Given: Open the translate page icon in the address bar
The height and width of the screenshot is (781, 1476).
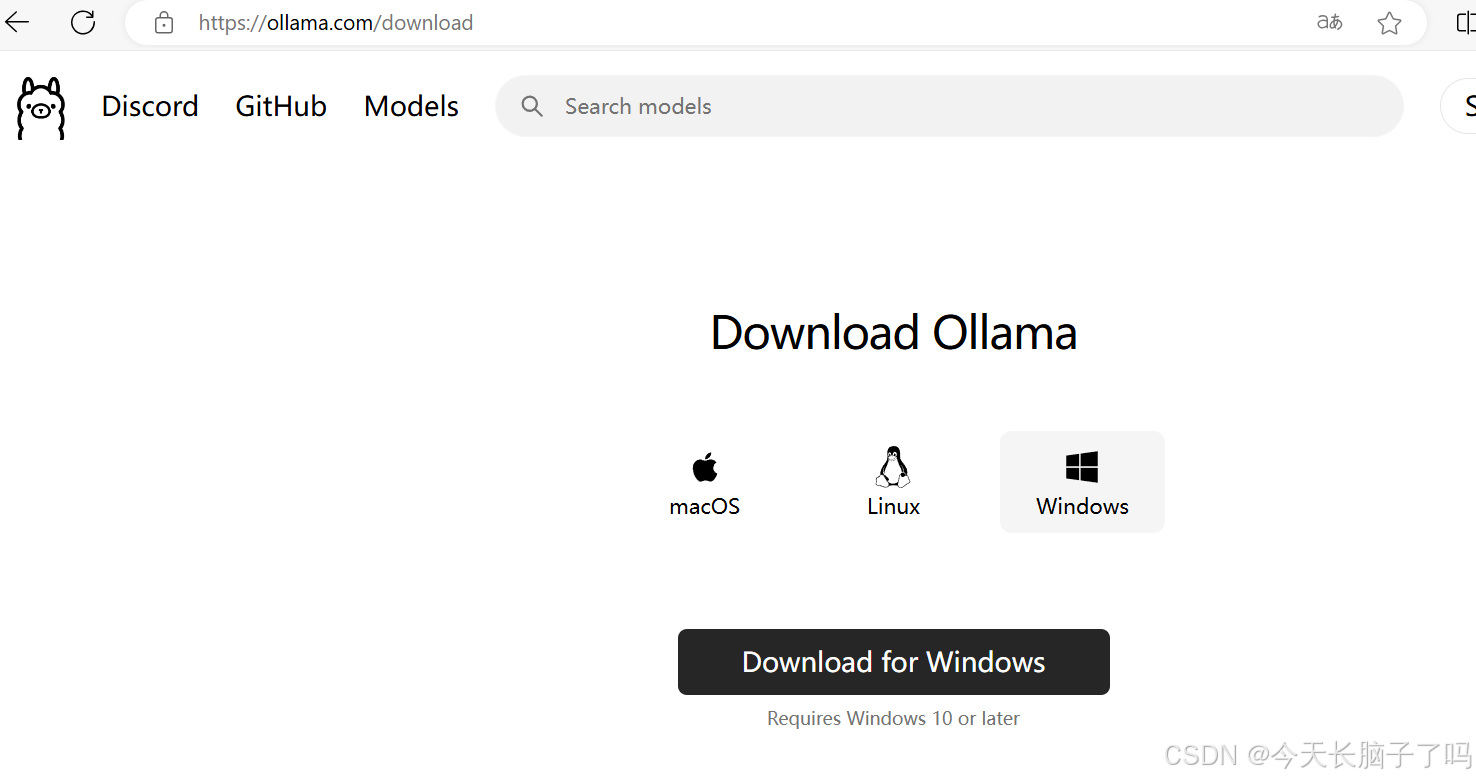Looking at the screenshot, I should click(1329, 22).
